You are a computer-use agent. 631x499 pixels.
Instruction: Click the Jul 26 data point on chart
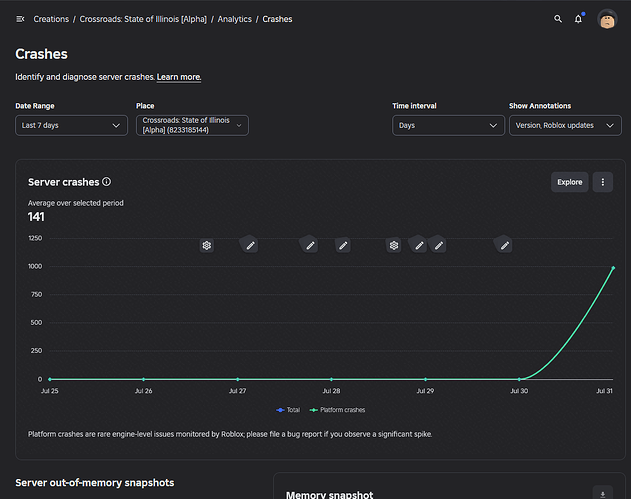(x=144, y=379)
